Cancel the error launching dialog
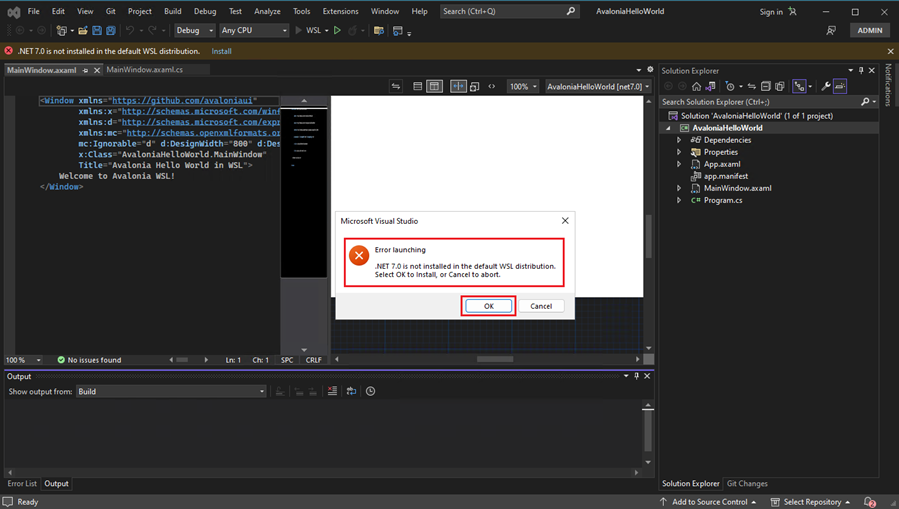Image resolution: width=899 pixels, height=509 pixels. point(541,306)
